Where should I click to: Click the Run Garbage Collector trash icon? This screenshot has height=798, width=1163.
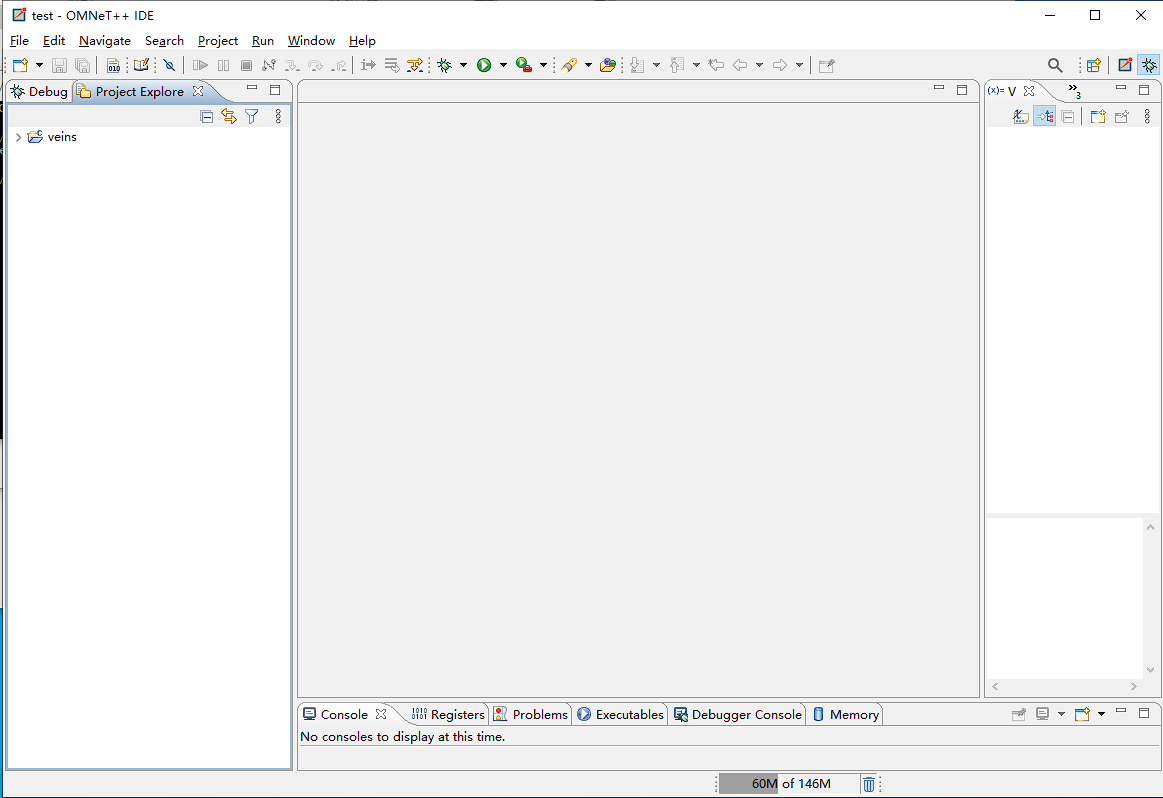point(869,784)
